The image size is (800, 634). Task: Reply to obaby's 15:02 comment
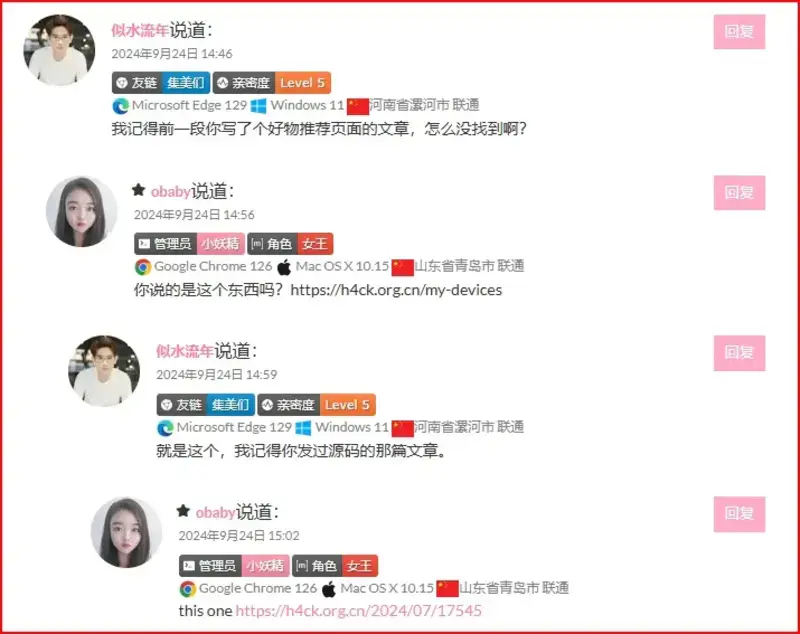point(739,514)
